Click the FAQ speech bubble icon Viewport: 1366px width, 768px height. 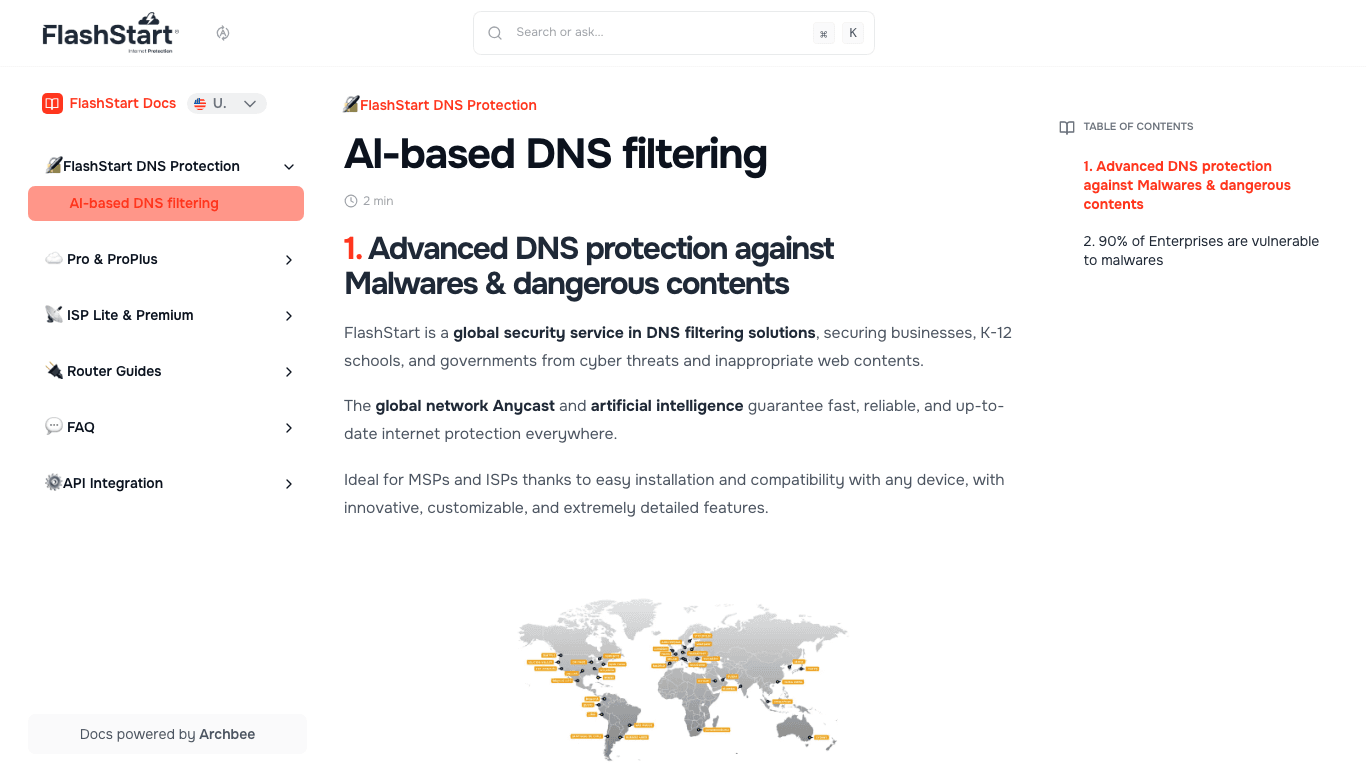point(54,427)
